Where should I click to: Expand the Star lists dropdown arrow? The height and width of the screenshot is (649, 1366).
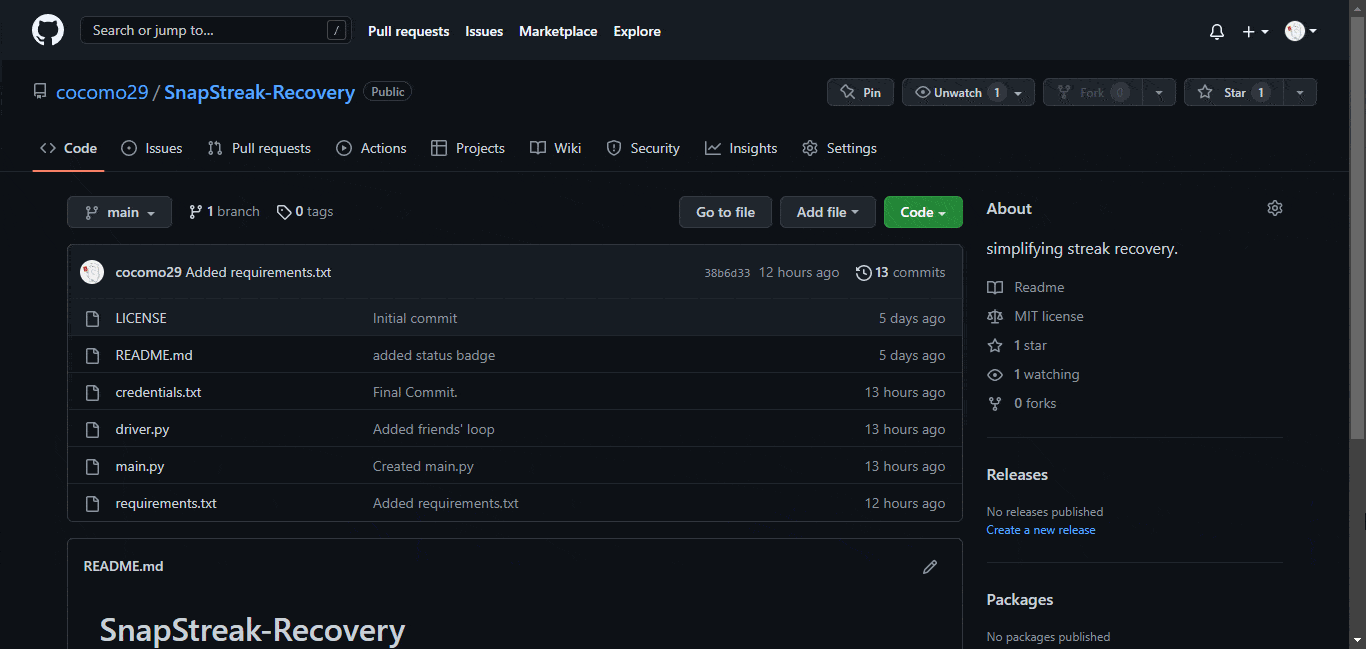pyautogui.click(x=1300, y=92)
